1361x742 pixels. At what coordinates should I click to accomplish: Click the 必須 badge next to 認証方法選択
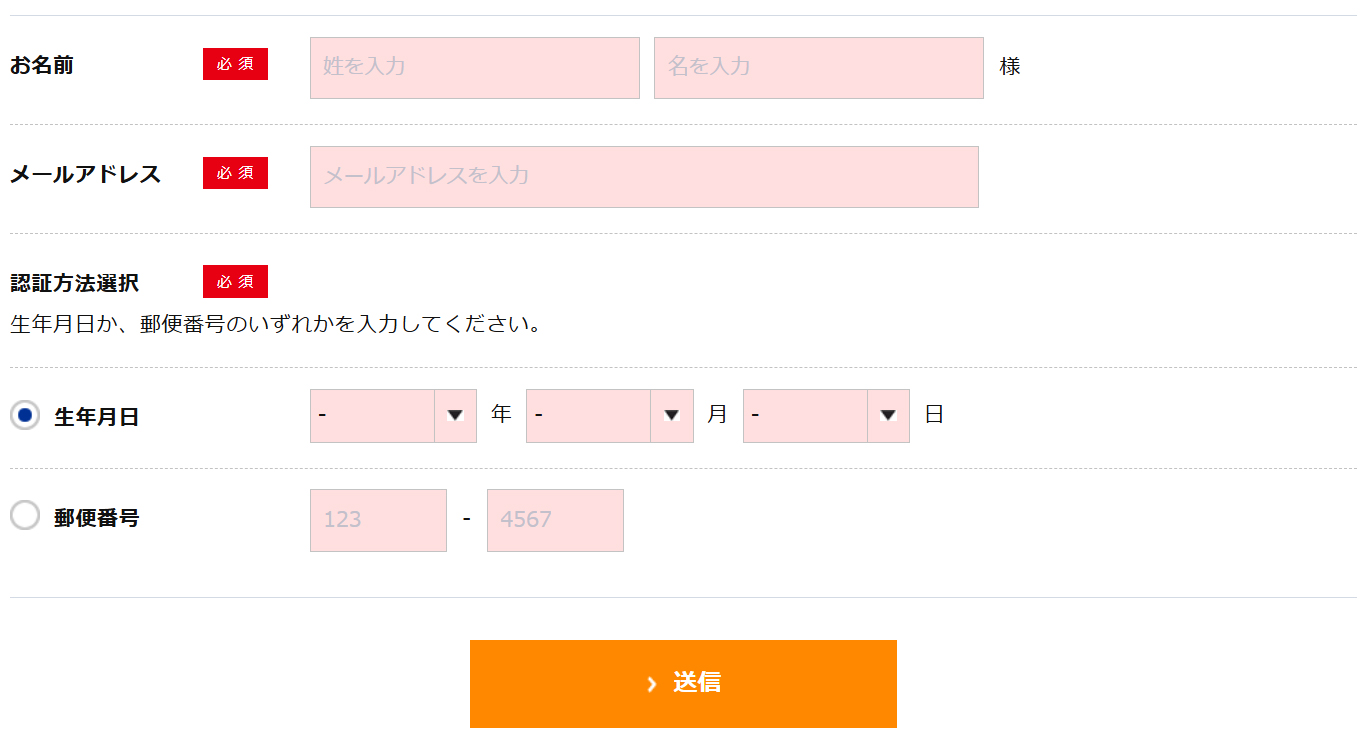tap(235, 281)
